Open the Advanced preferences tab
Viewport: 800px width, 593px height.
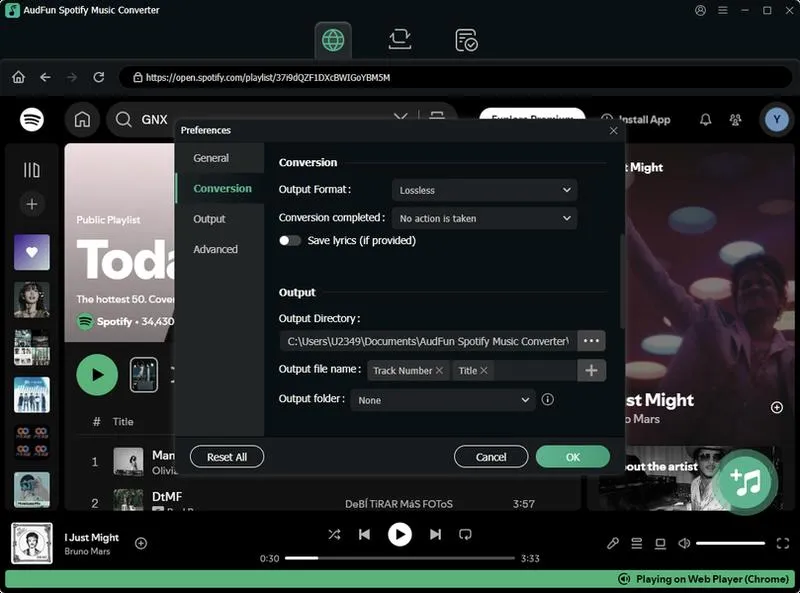click(220, 249)
